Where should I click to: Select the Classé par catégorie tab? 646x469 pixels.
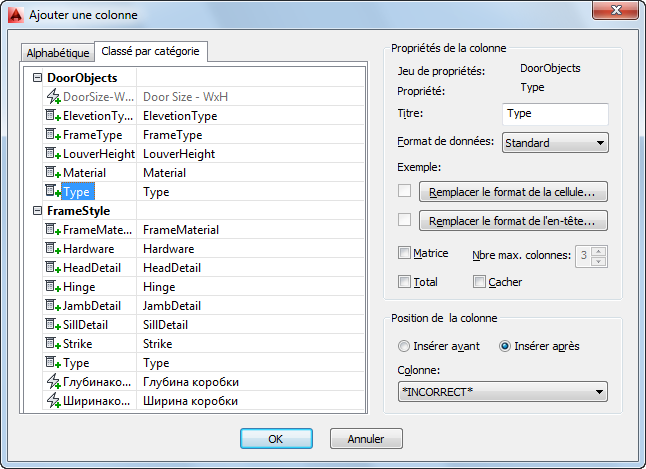click(x=150, y=51)
